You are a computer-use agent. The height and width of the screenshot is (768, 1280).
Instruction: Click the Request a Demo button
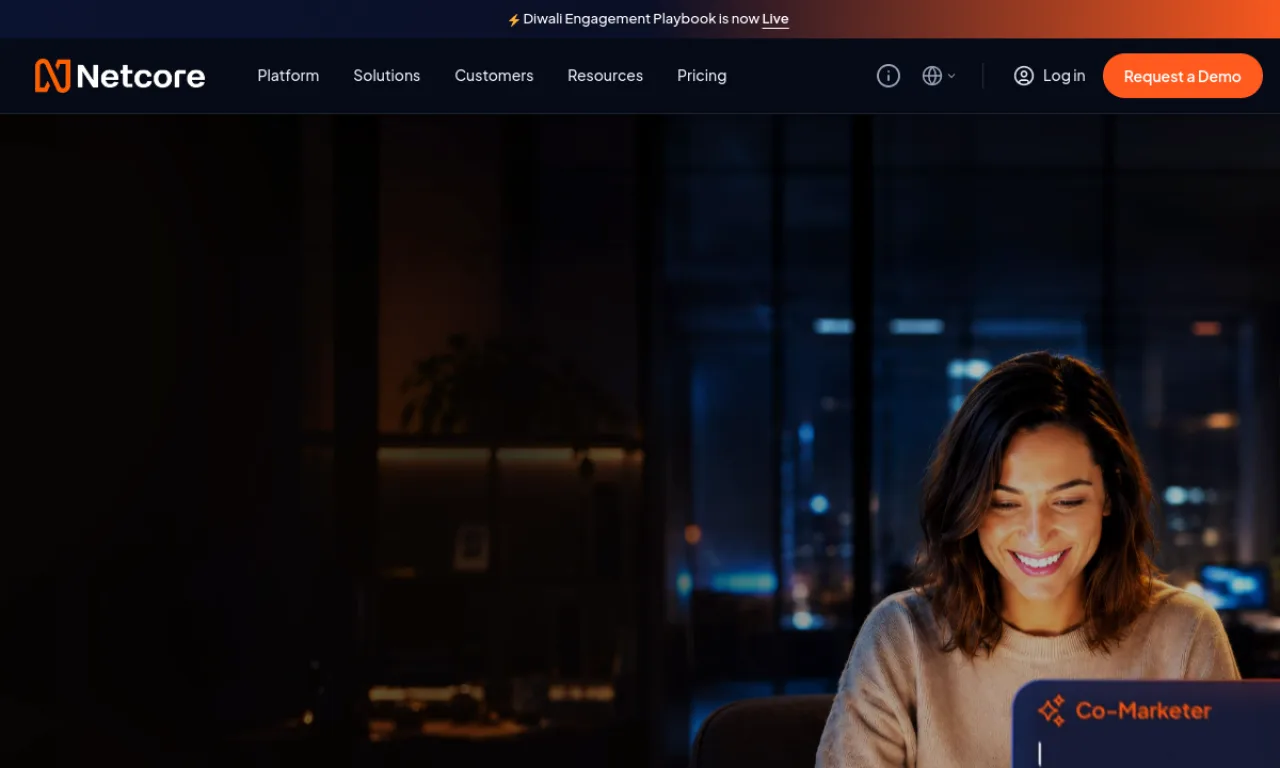click(x=1182, y=76)
